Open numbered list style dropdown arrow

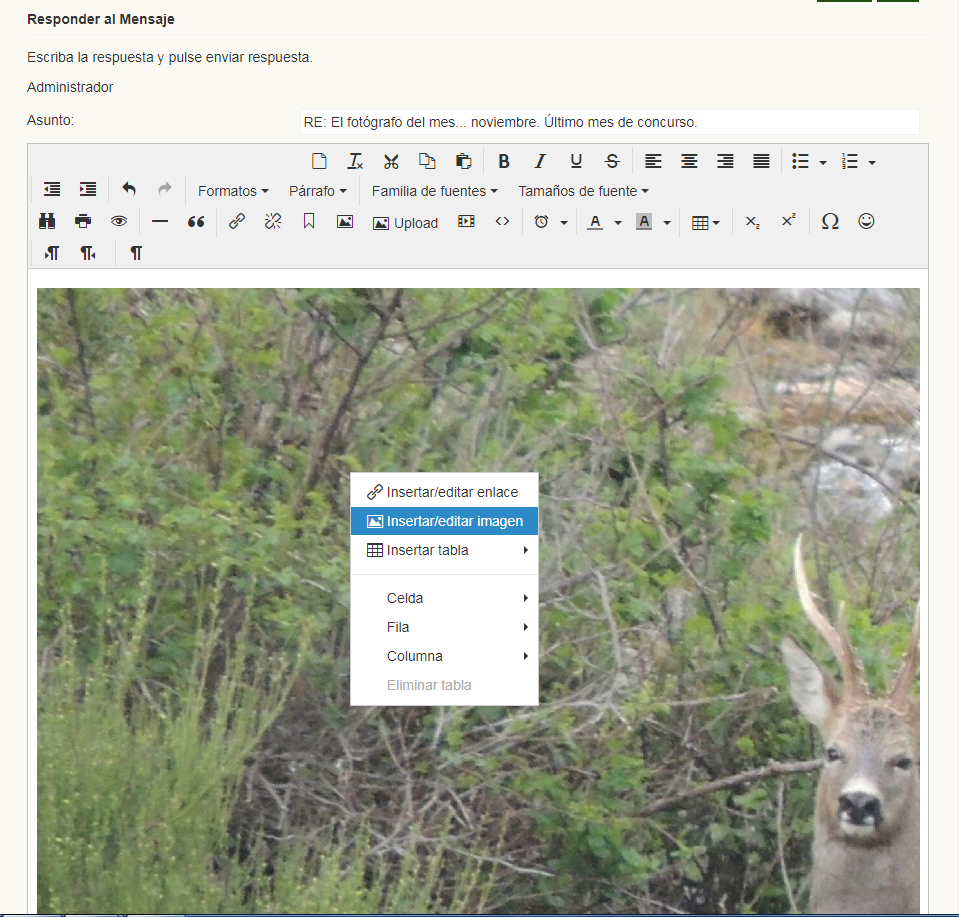872,163
